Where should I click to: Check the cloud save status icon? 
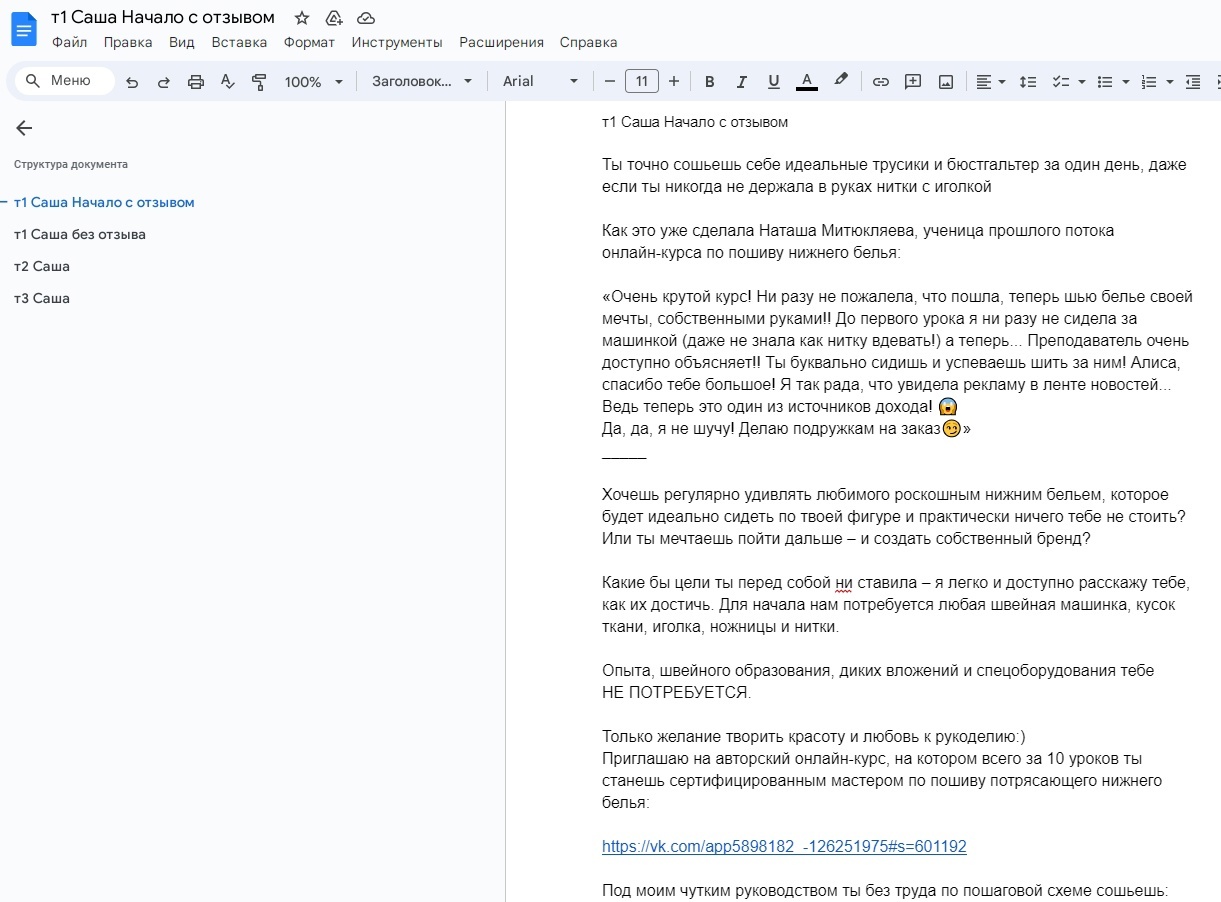pyautogui.click(x=366, y=18)
